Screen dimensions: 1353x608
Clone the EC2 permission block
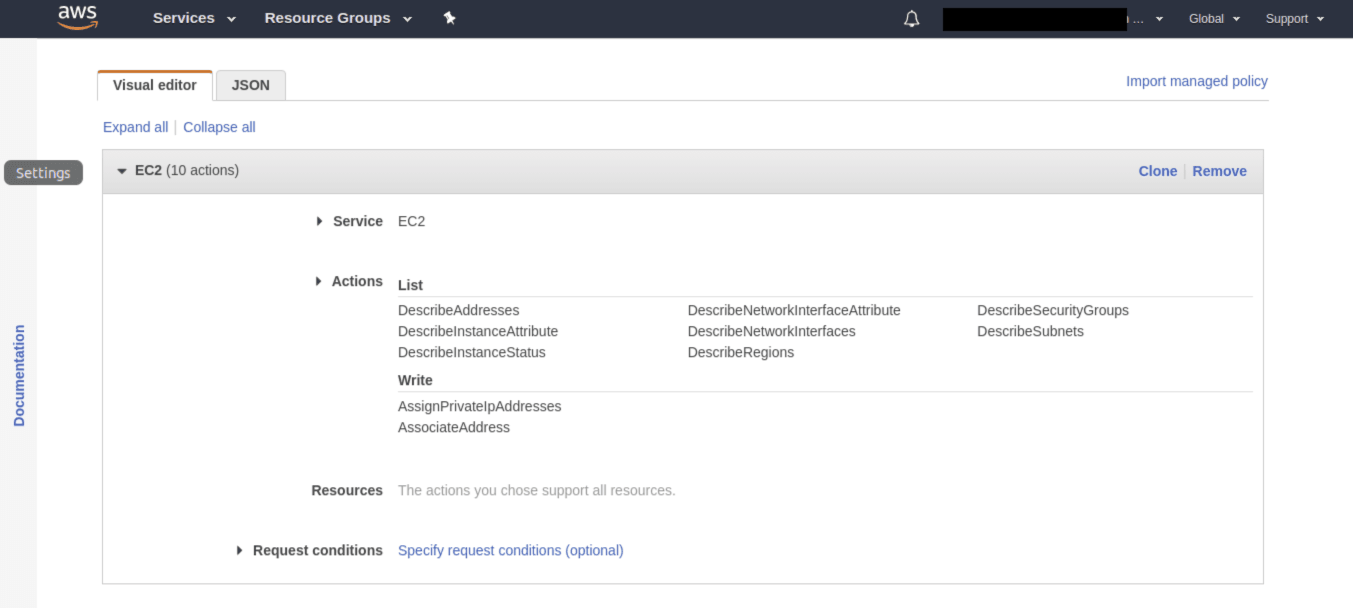click(x=1157, y=171)
